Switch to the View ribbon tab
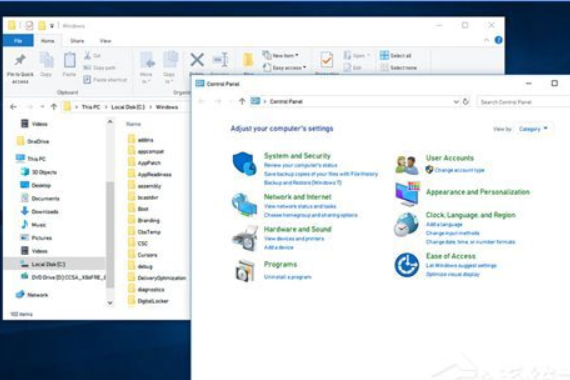 point(105,41)
